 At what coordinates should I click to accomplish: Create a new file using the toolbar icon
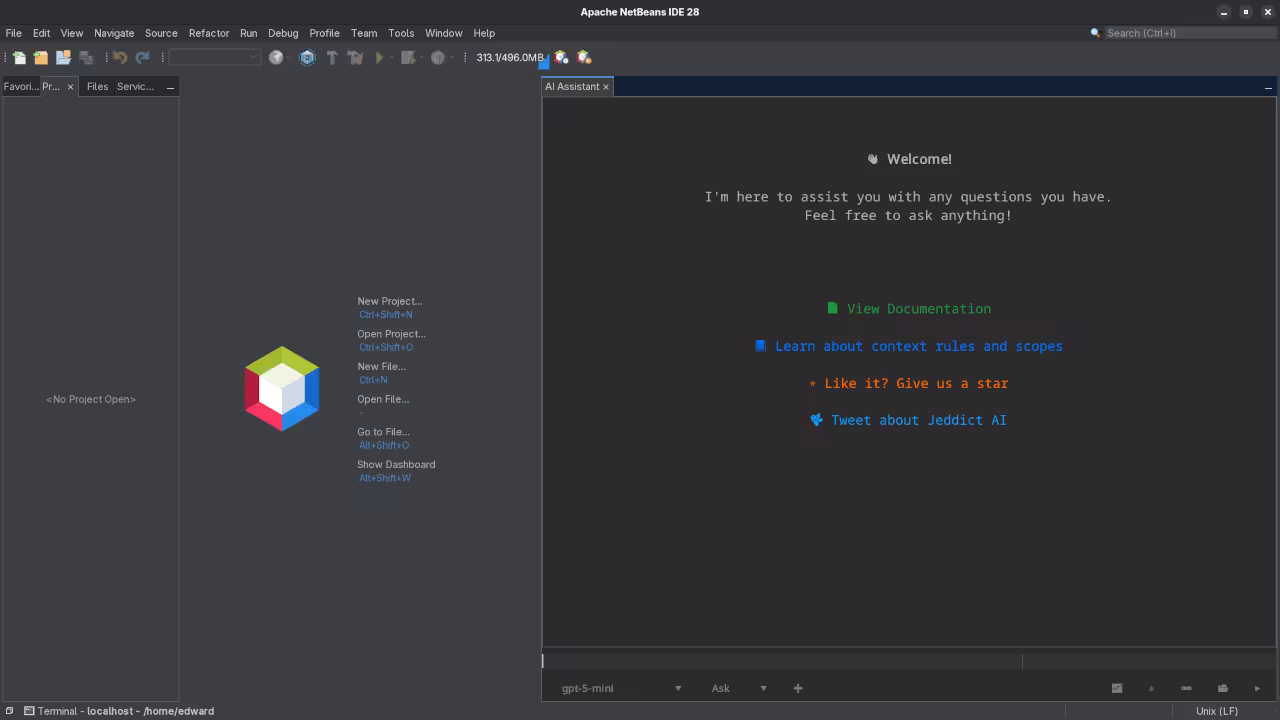19,57
